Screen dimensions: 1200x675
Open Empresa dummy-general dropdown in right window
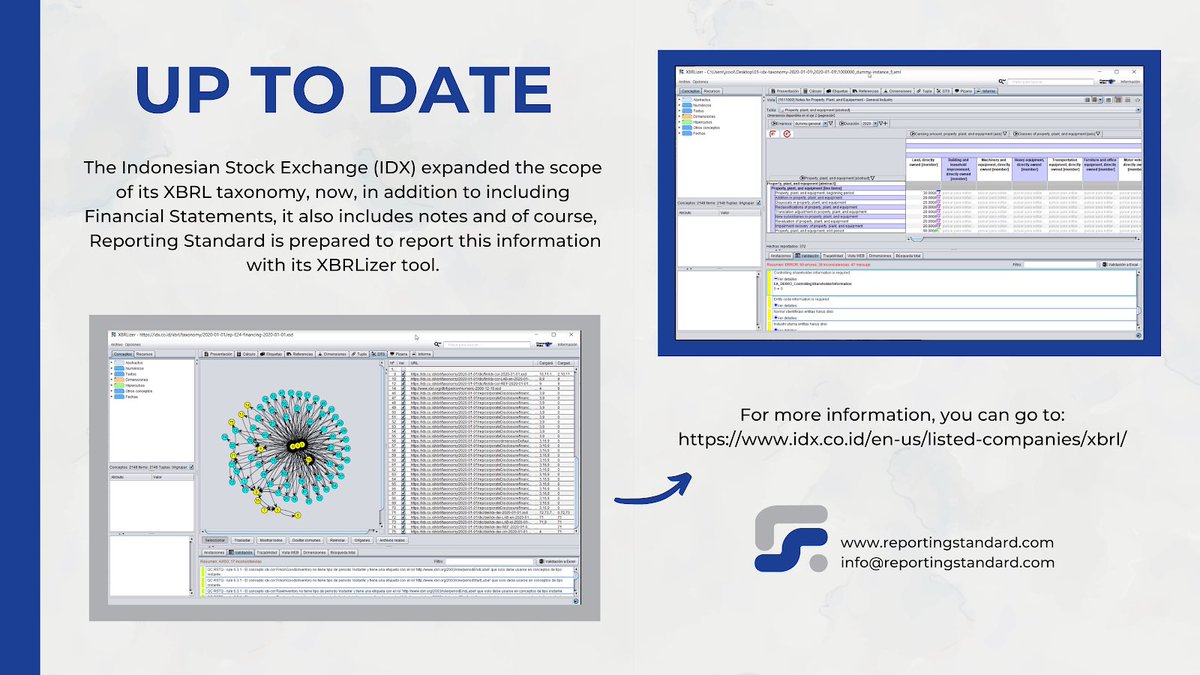click(x=809, y=124)
